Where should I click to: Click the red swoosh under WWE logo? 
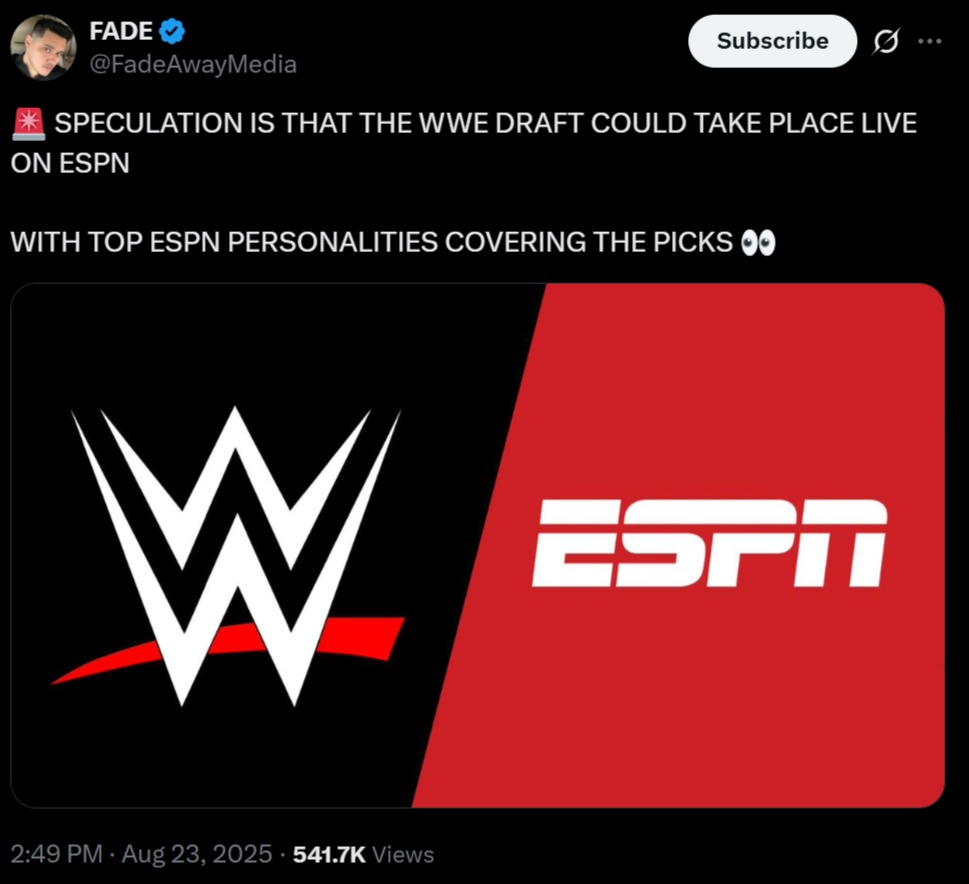point(227,649)
